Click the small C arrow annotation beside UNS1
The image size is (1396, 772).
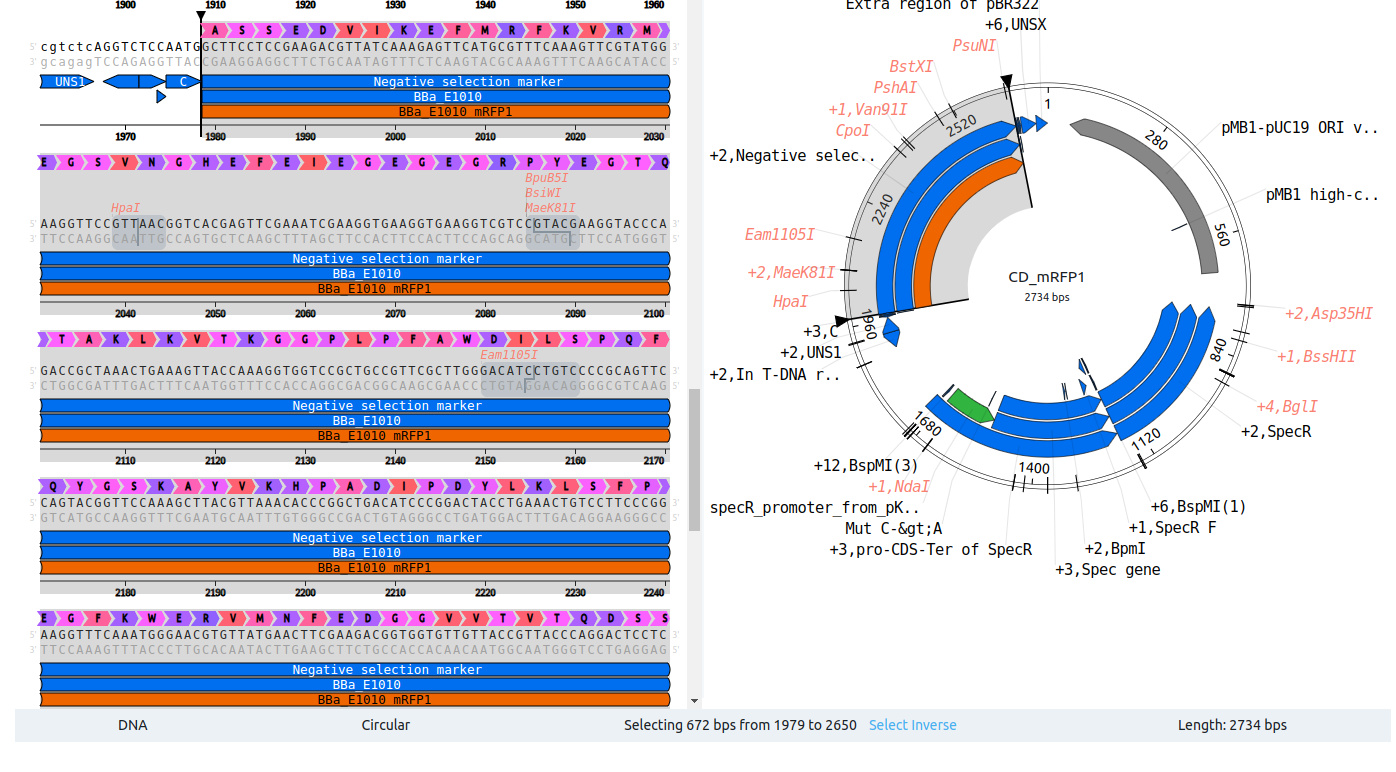click(183, 81)
